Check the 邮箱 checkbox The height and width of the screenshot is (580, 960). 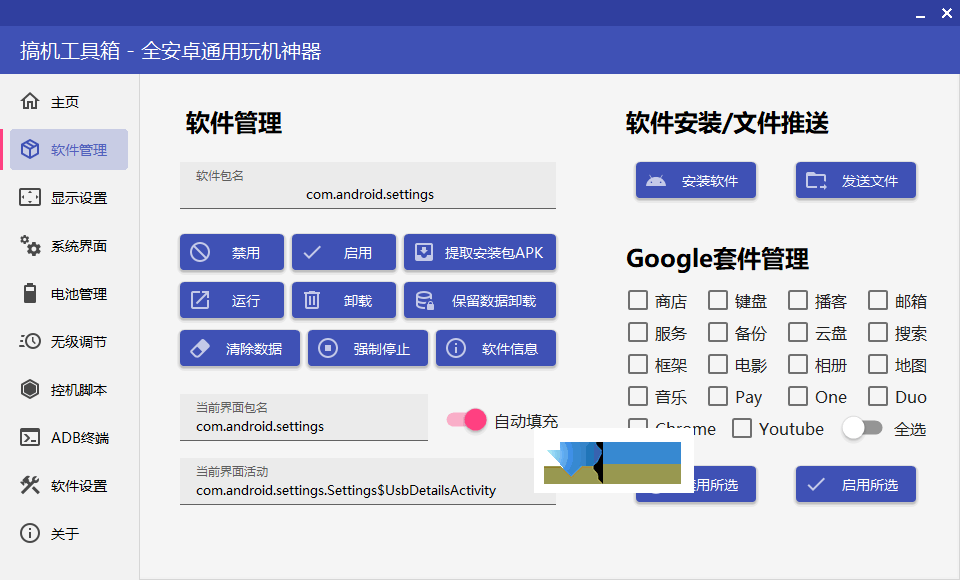point(878,300)
